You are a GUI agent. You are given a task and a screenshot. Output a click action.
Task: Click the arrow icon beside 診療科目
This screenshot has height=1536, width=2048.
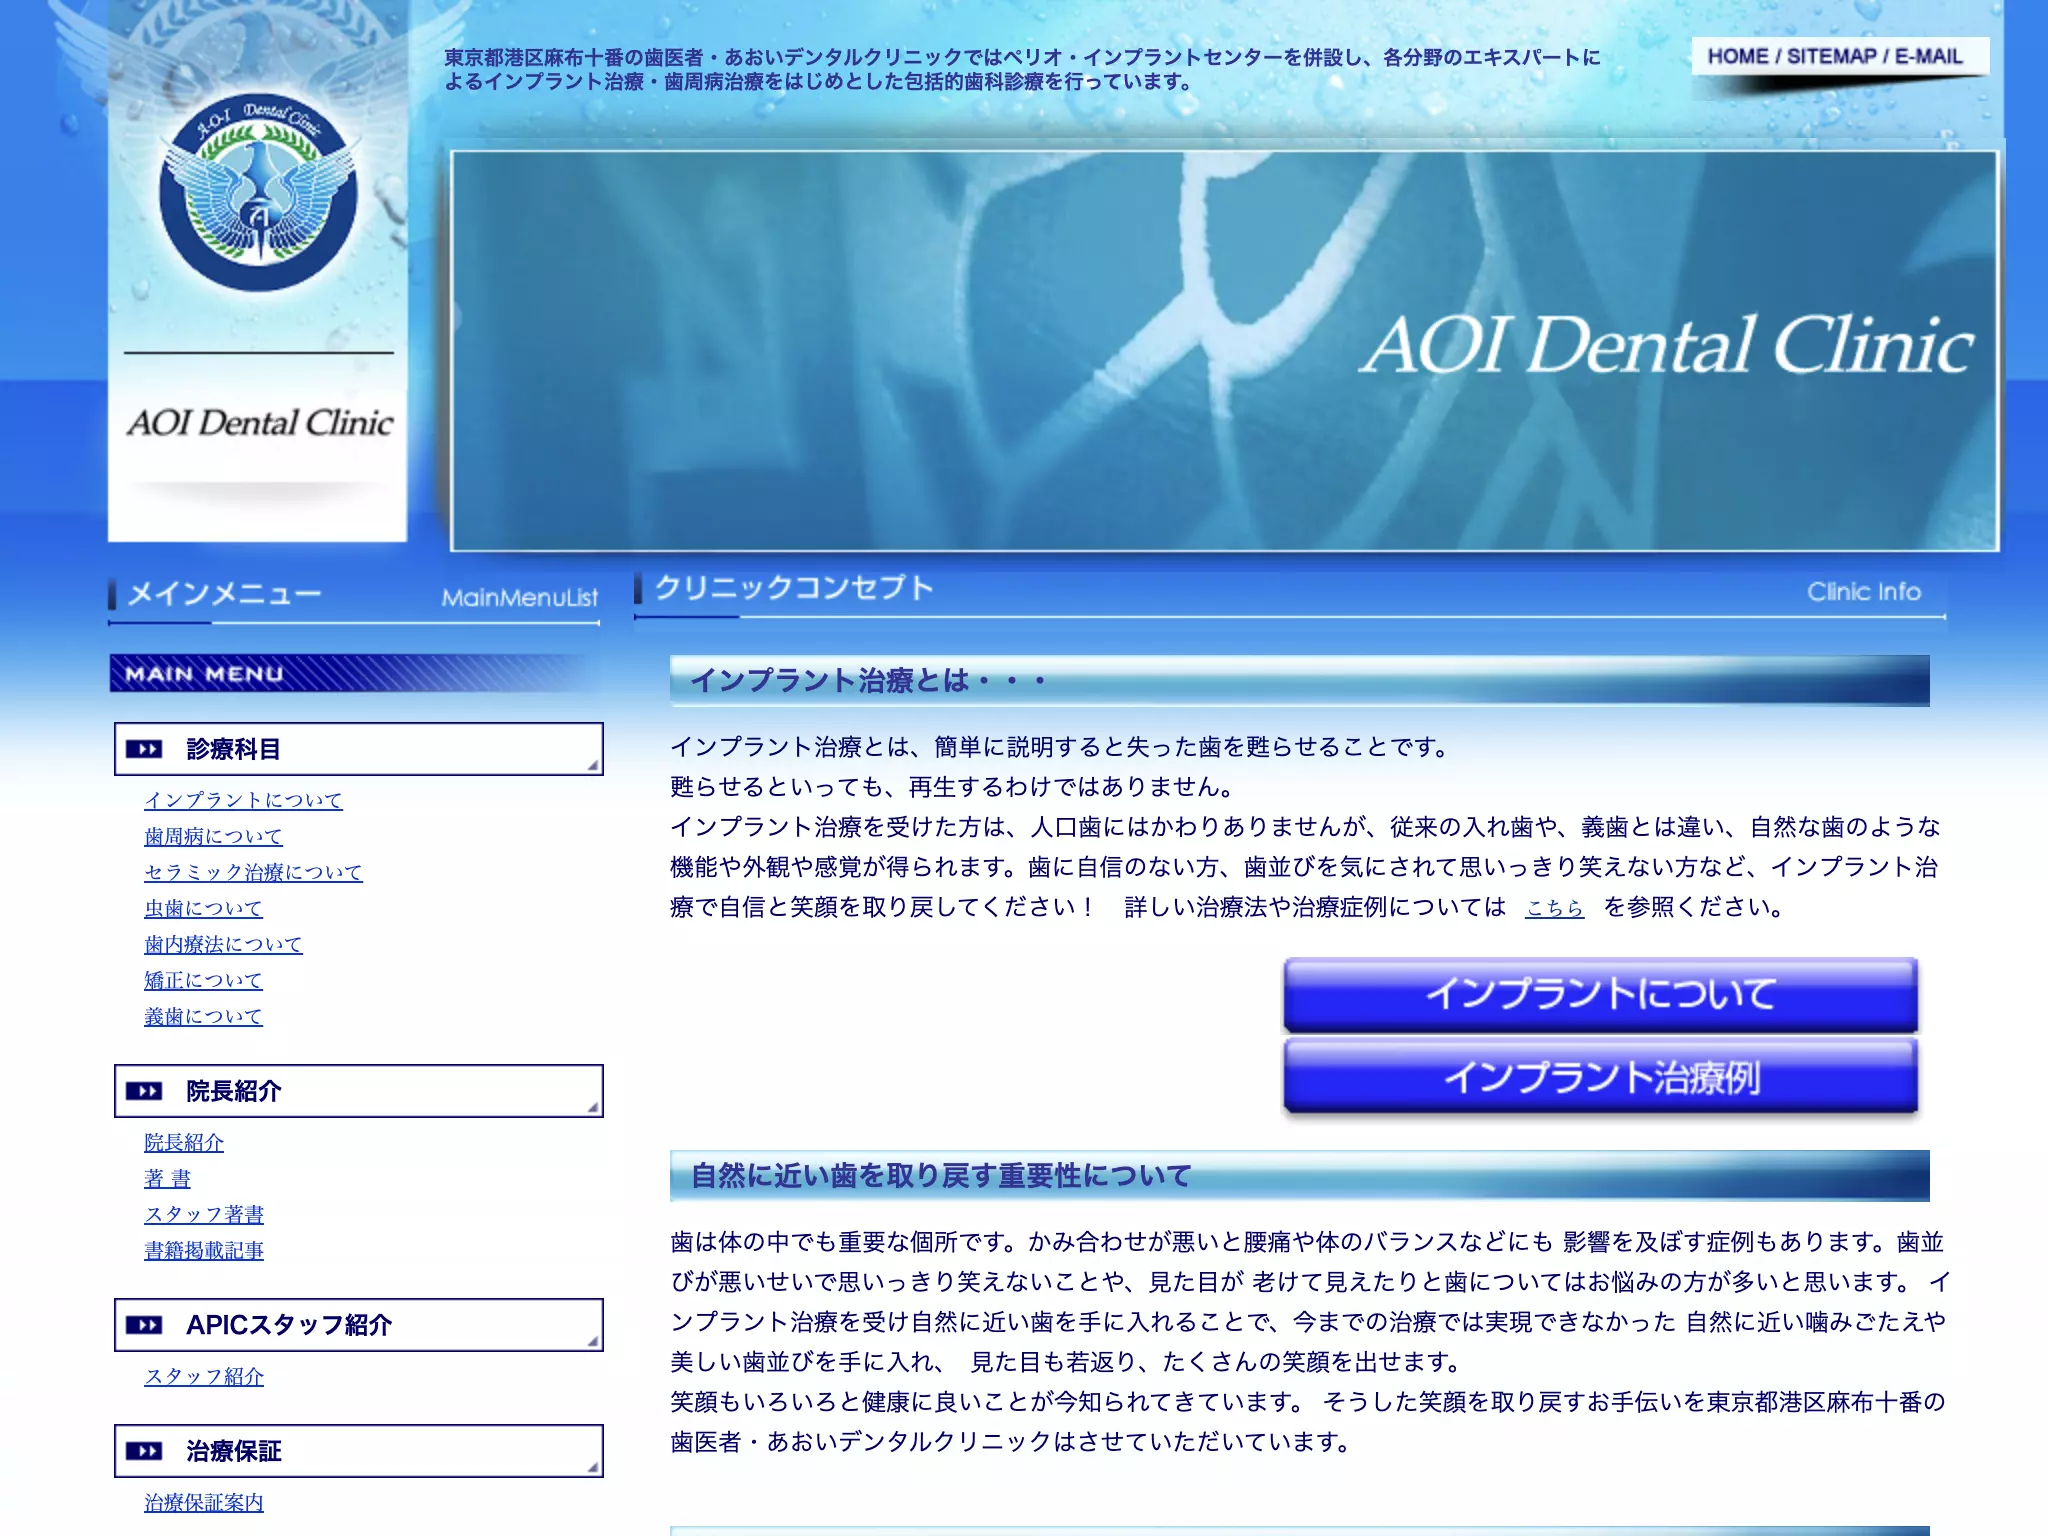coord(144,749)
